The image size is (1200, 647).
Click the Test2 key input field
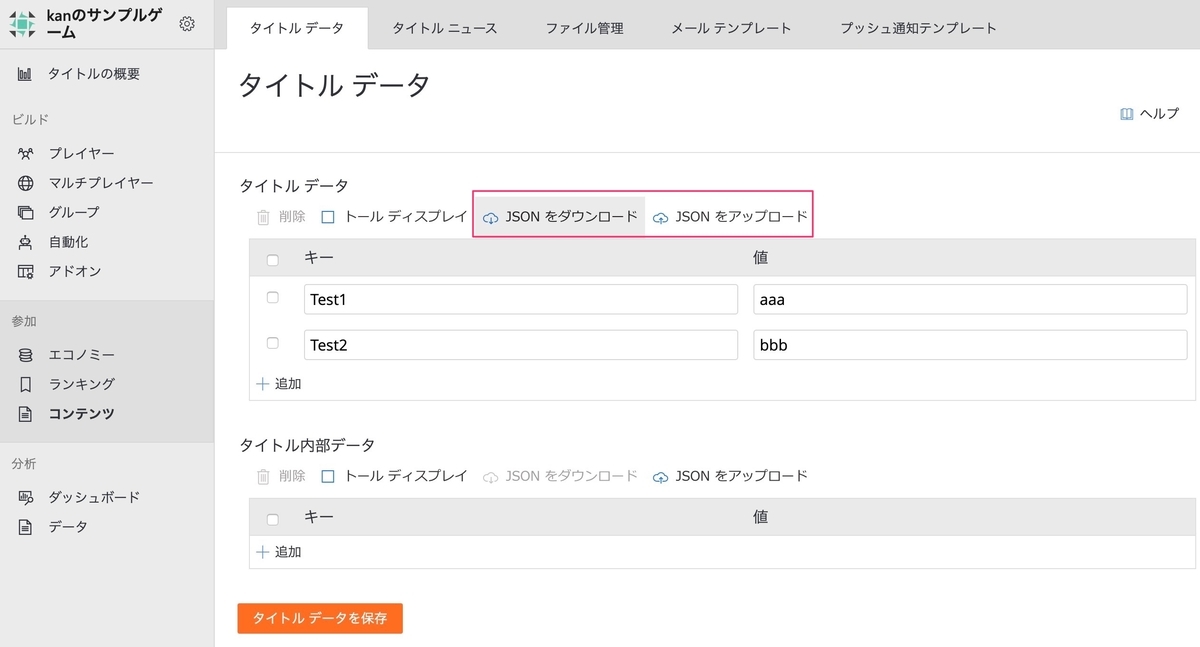[521, 345]
